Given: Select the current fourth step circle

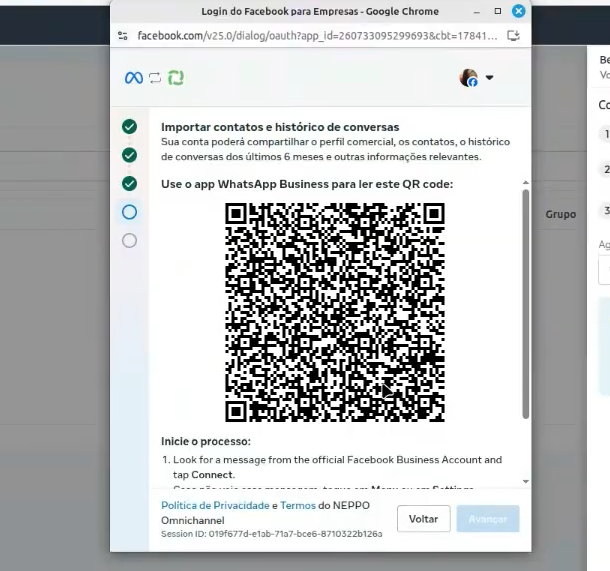Looking at the screenshot, I should 130,212.
